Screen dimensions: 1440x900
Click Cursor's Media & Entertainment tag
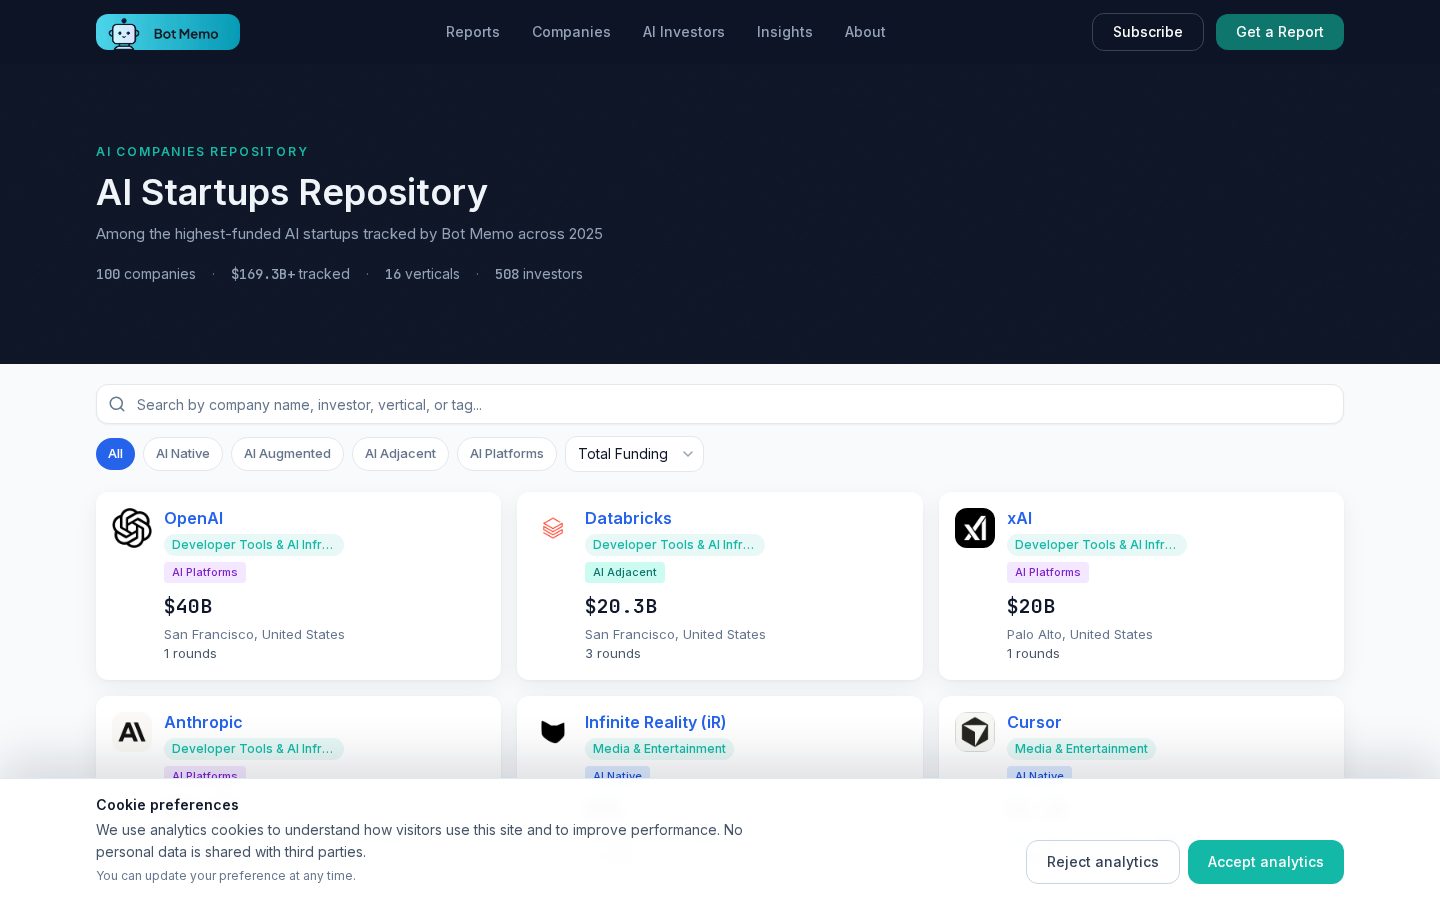click(x=1081, y=749)
